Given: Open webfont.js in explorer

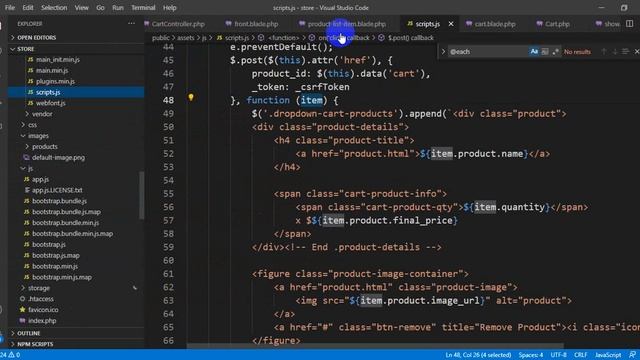Looking at the screenshot, I should click(x=51, y=103).
